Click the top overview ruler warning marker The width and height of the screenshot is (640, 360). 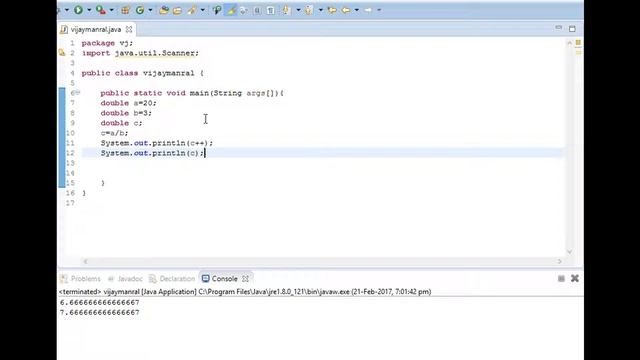578,42
